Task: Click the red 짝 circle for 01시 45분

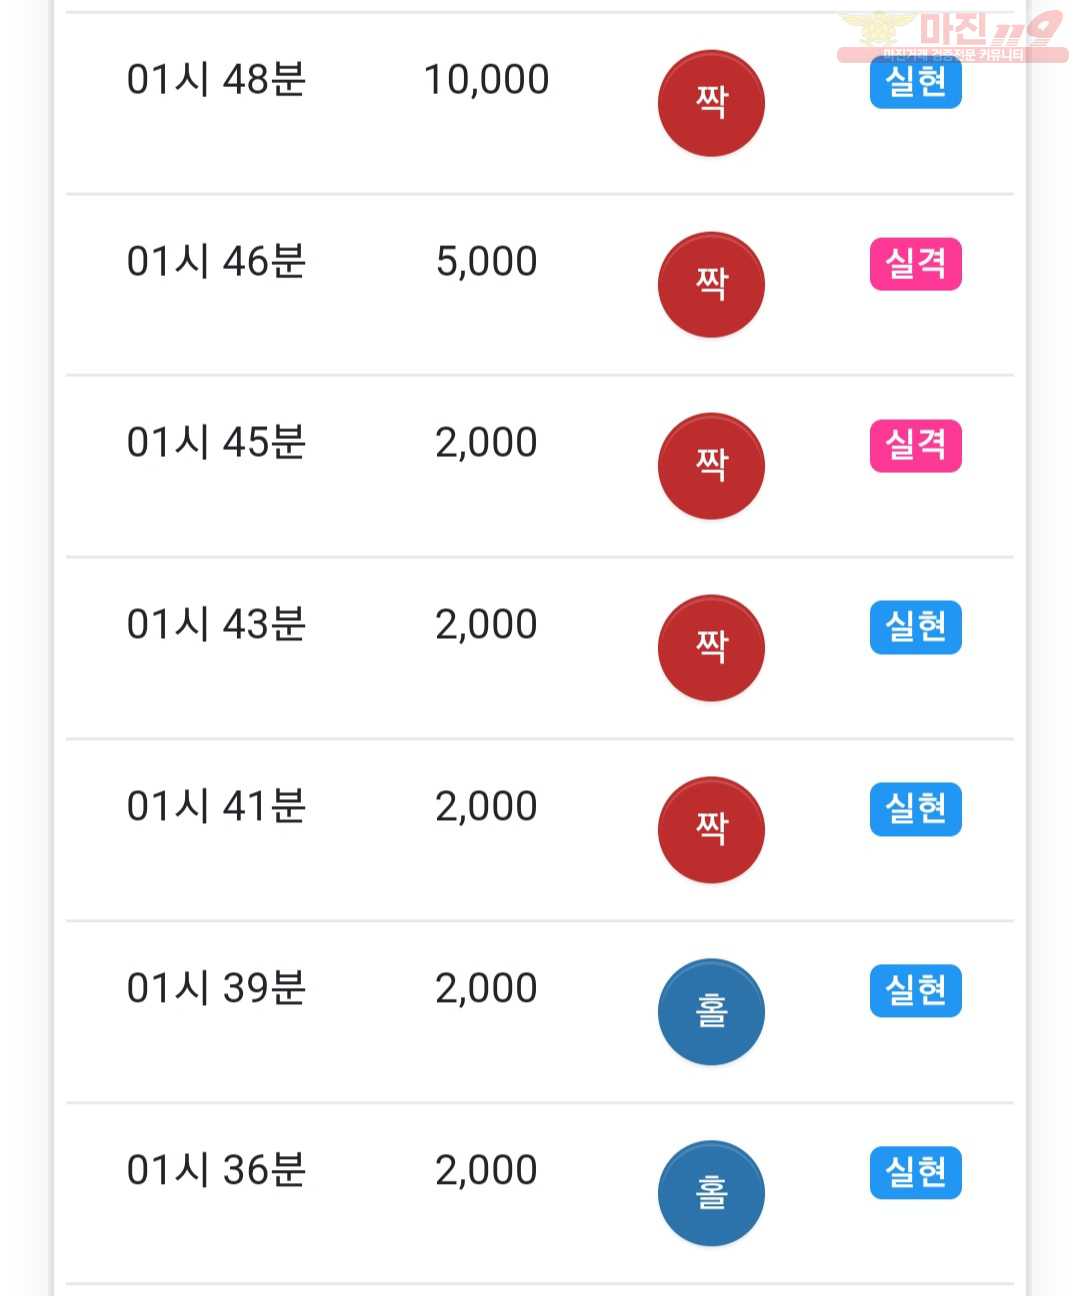Action: tap(711, 466)
